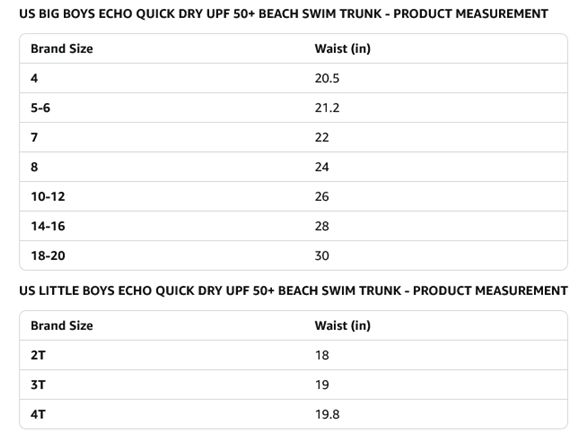
Task: Click Brand Size header in Little Boys table
Action: coord(62,326)
